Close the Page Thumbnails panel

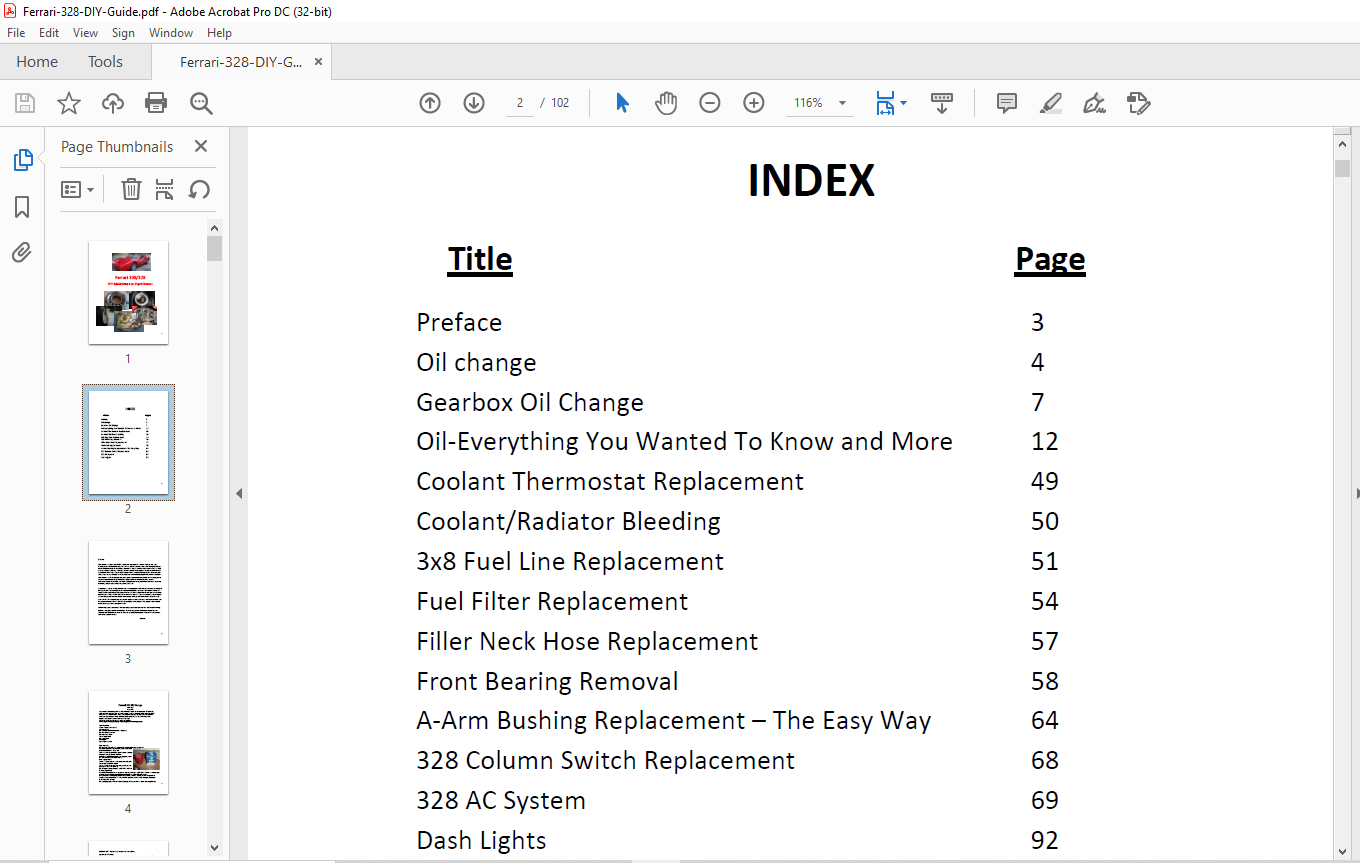point(200,146)
